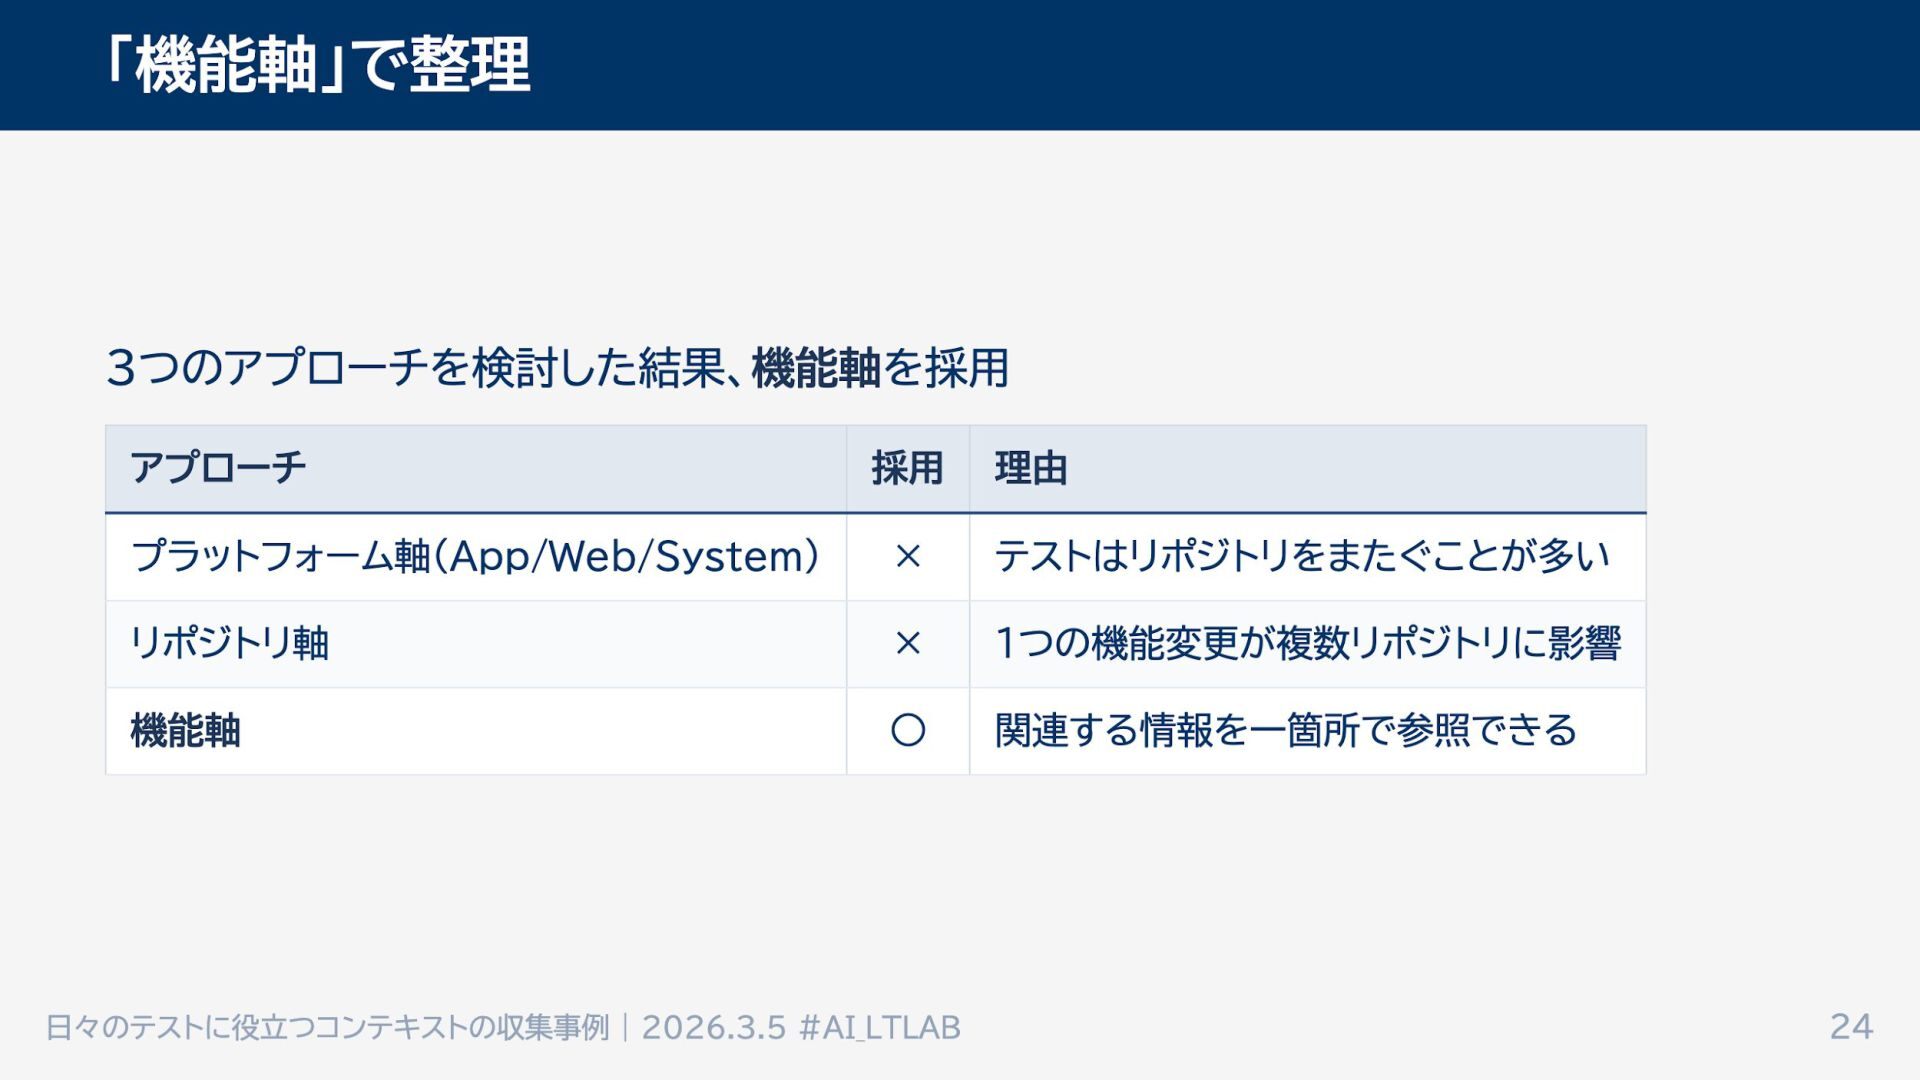Click the × mark in platform row
The width and height of the screenshot is (1920, 1080).
pyautogui.click(x=907, y=556)
